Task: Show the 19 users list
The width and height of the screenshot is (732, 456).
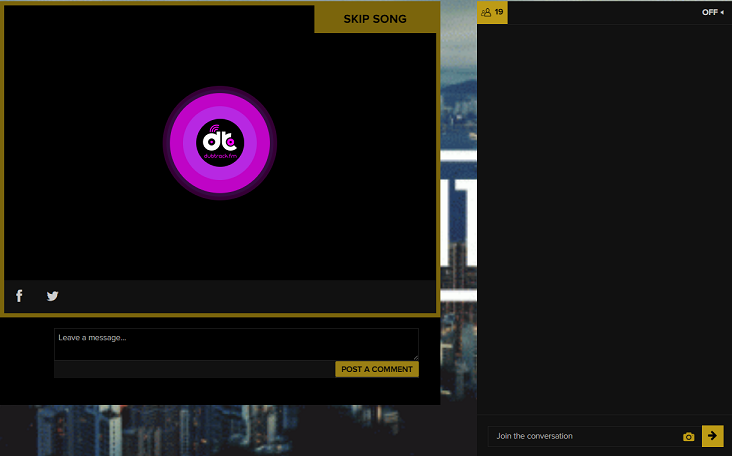Action: (492, 12)
